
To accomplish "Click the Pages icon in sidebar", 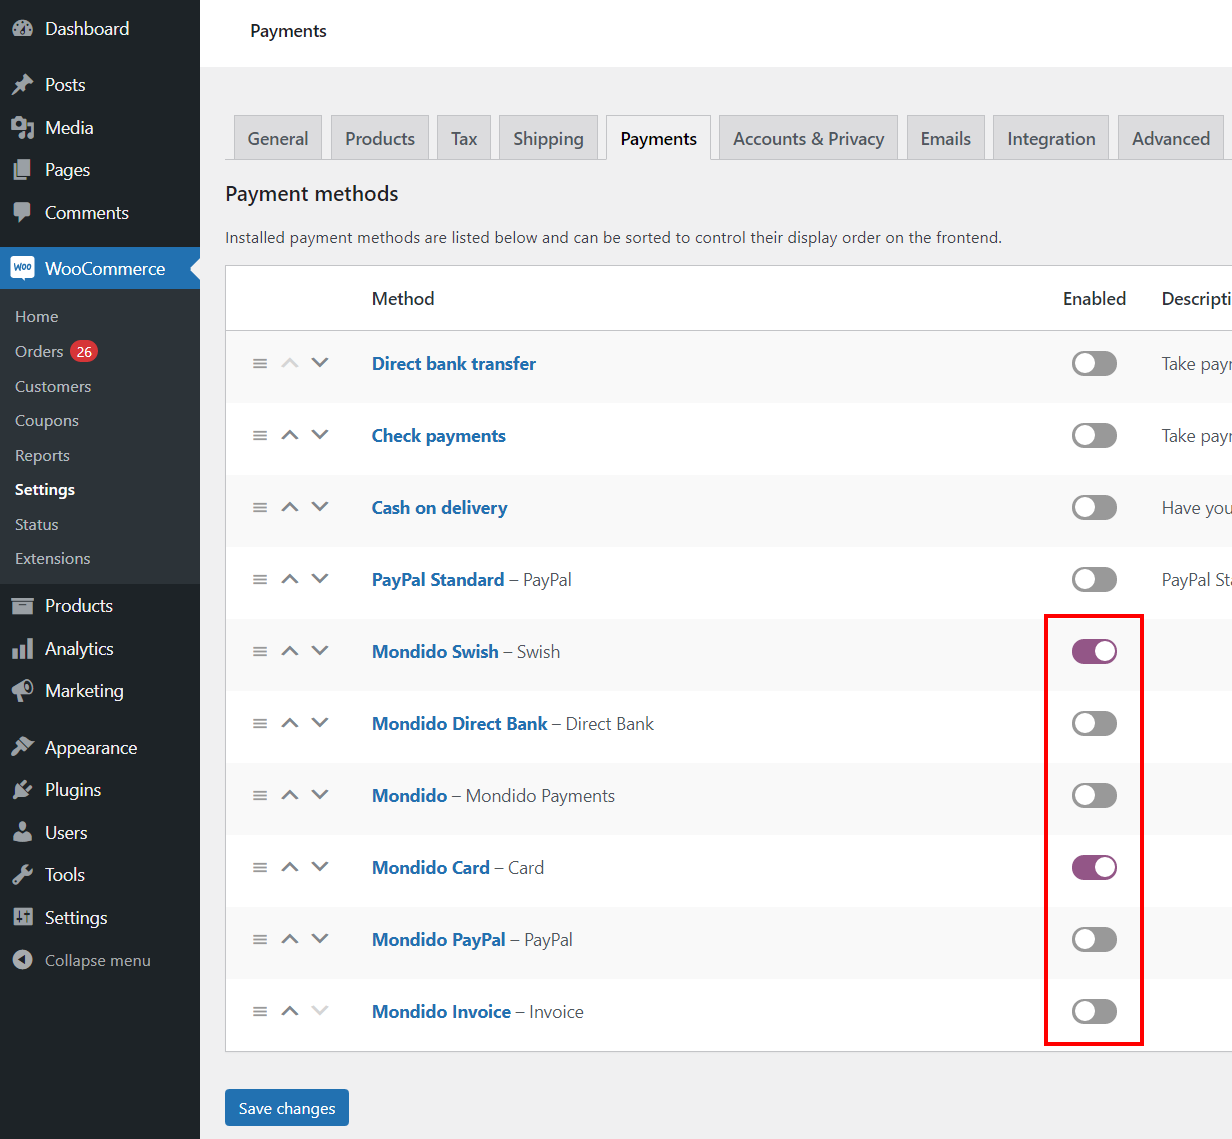I will pos(22,170).
